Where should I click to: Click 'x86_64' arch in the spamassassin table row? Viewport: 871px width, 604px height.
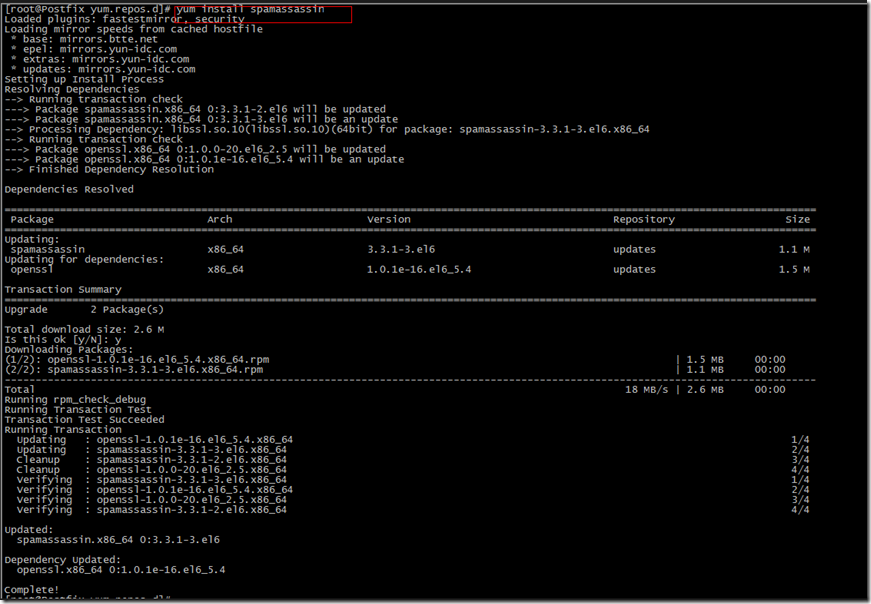(x=226, y=249)
